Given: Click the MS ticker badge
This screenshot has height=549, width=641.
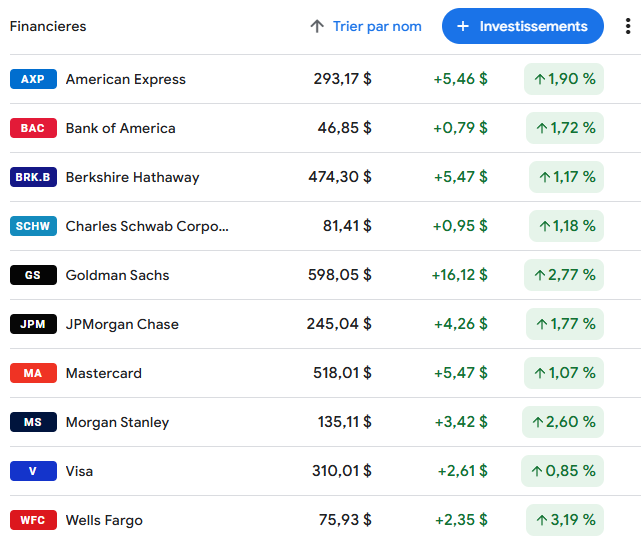Looking at the screenshot, I should (33, 422).
